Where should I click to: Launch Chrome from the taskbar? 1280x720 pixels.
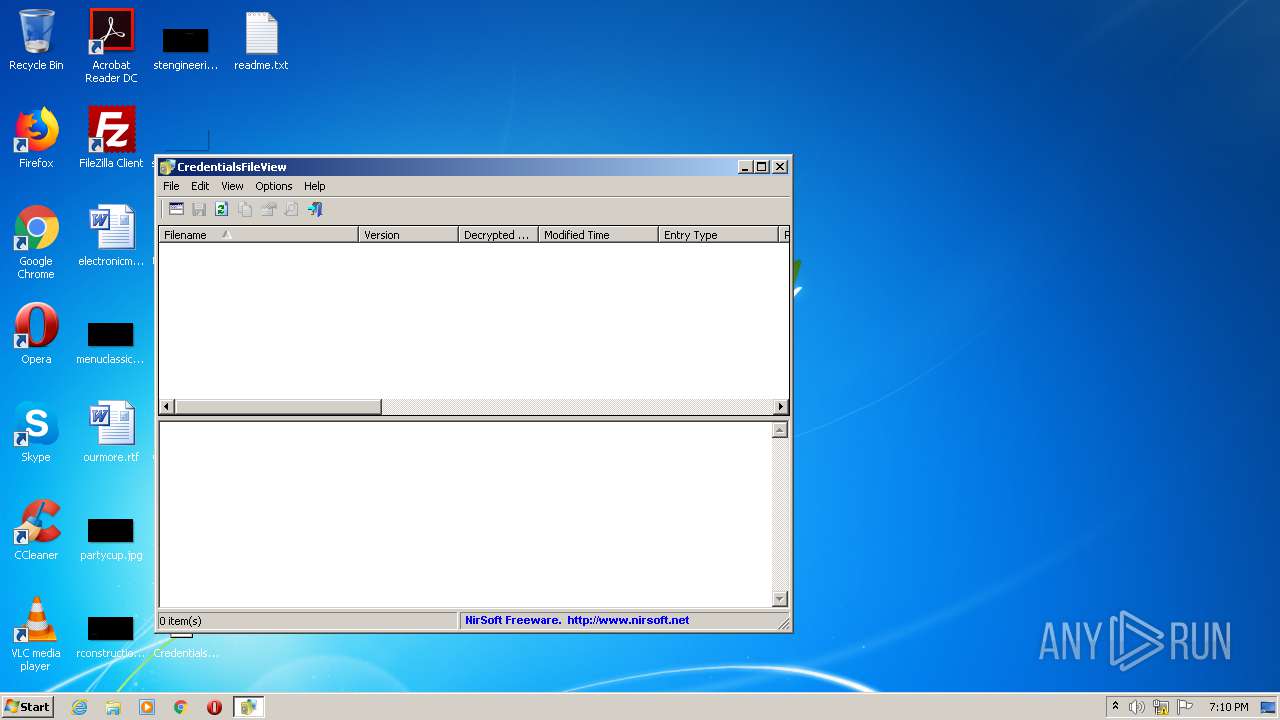[x=181, y=707]
